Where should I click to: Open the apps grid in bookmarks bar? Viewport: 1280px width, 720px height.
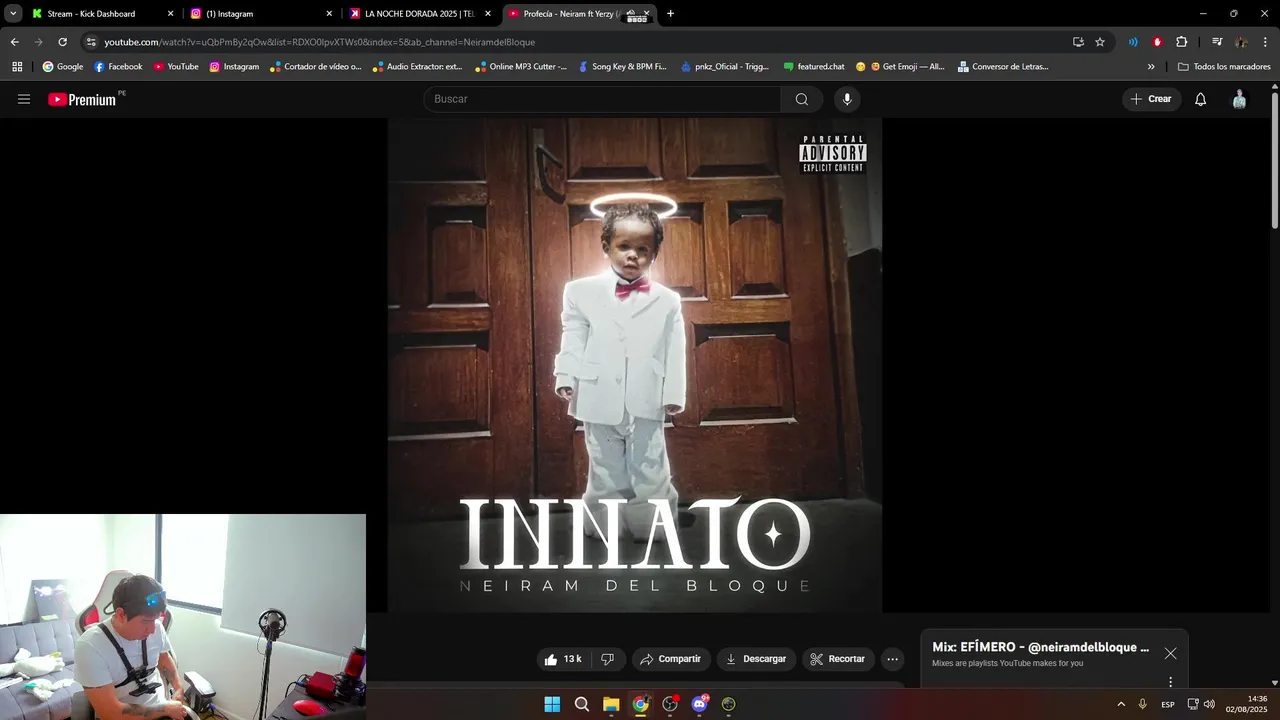click(17, 67)
